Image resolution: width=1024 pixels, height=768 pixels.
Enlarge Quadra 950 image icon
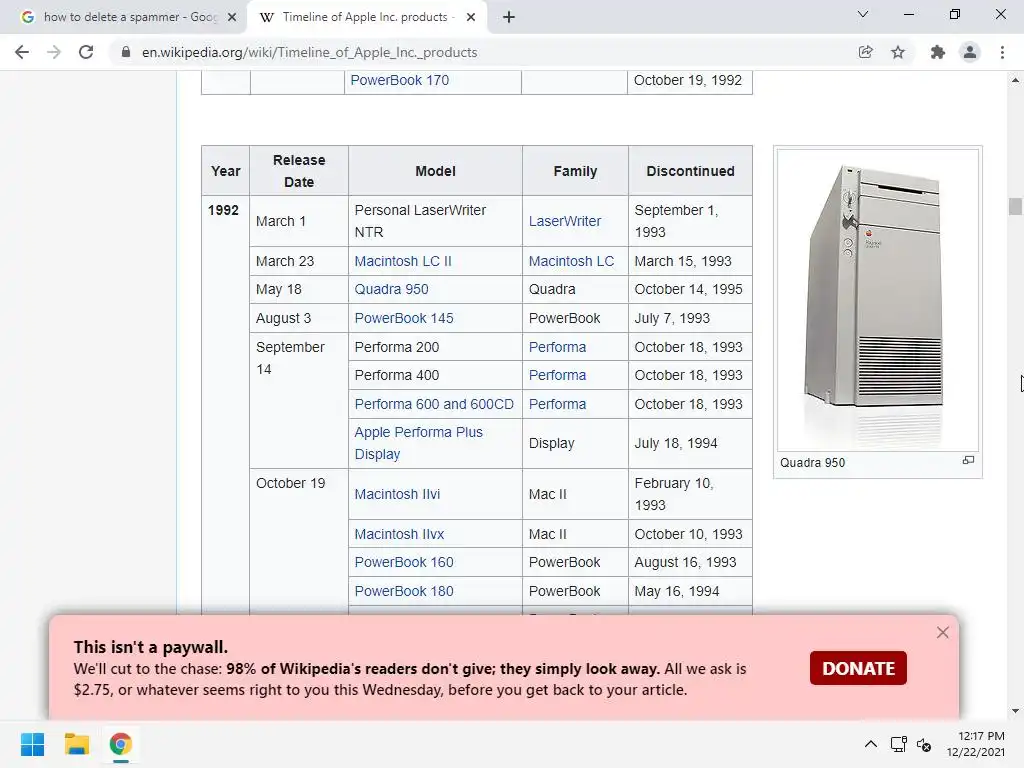tap(968, 460)
